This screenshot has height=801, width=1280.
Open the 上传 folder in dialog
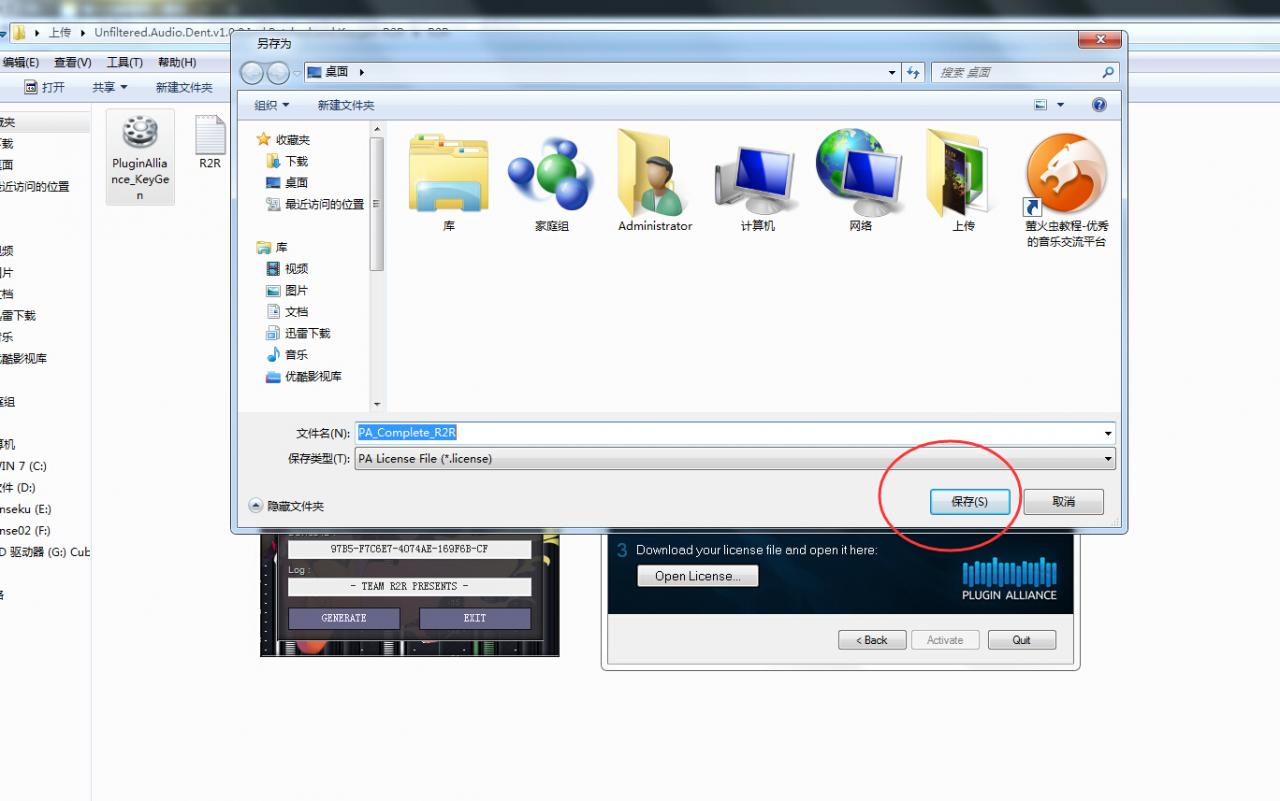[x=963, y=182]
